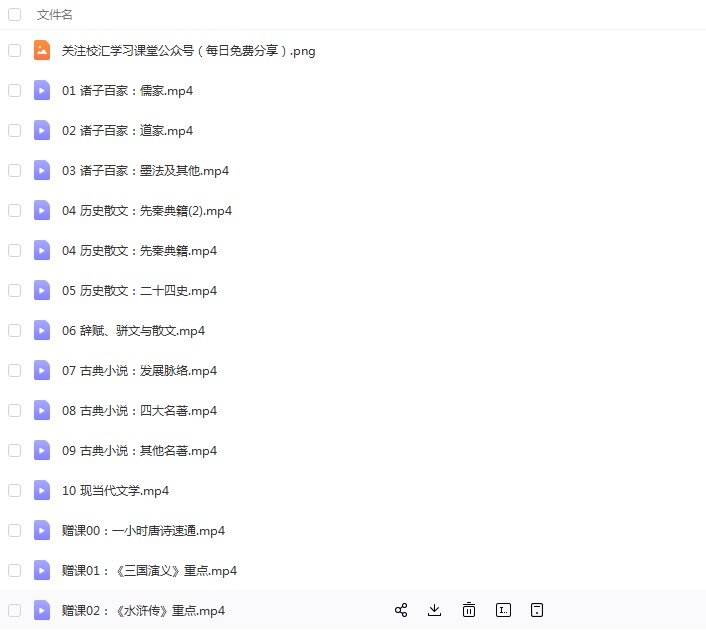The image size is (706, 637).
Task: Open 02 诸子百家：道家.mp4 file name
Action: [x=127, y=131]
